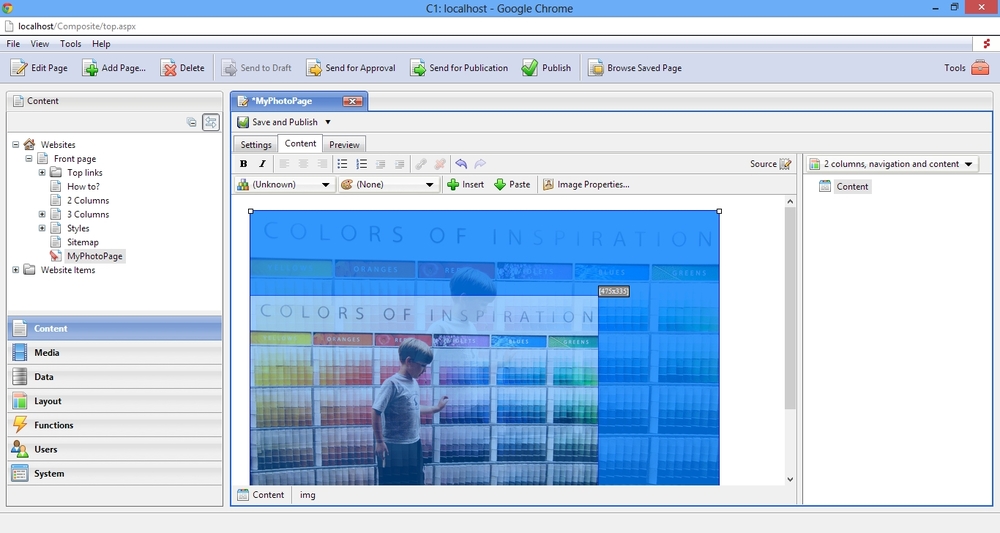The width and height of the screenshot is (1000, 533).
Task: Toggle the bulleted list button
Action: 342,164
